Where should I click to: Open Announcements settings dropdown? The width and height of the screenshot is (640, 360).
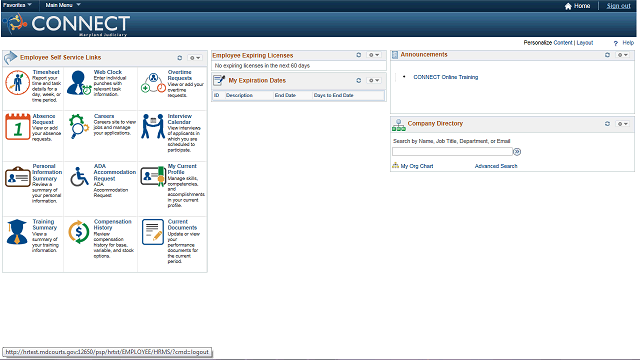coord(622,55)
